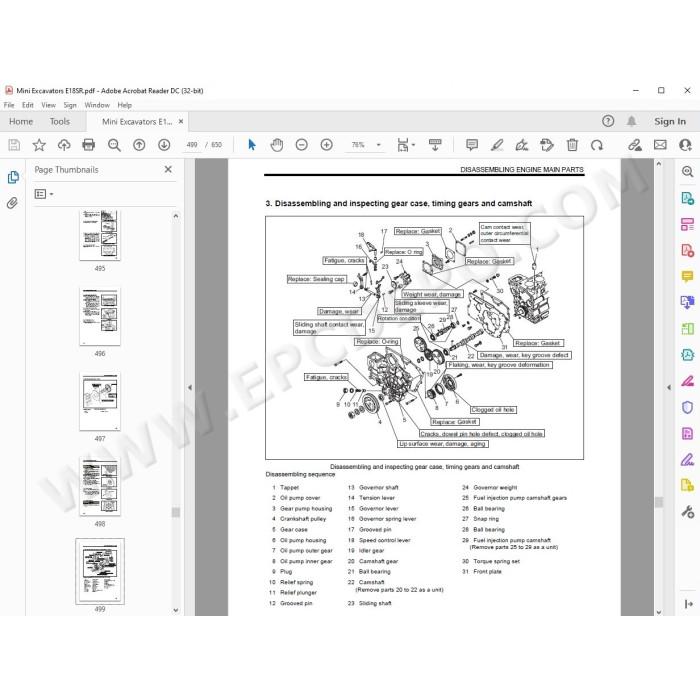Screen dimensions: 700x700
Task: Expand the right tools pane labels
Action: click(688, 604)
